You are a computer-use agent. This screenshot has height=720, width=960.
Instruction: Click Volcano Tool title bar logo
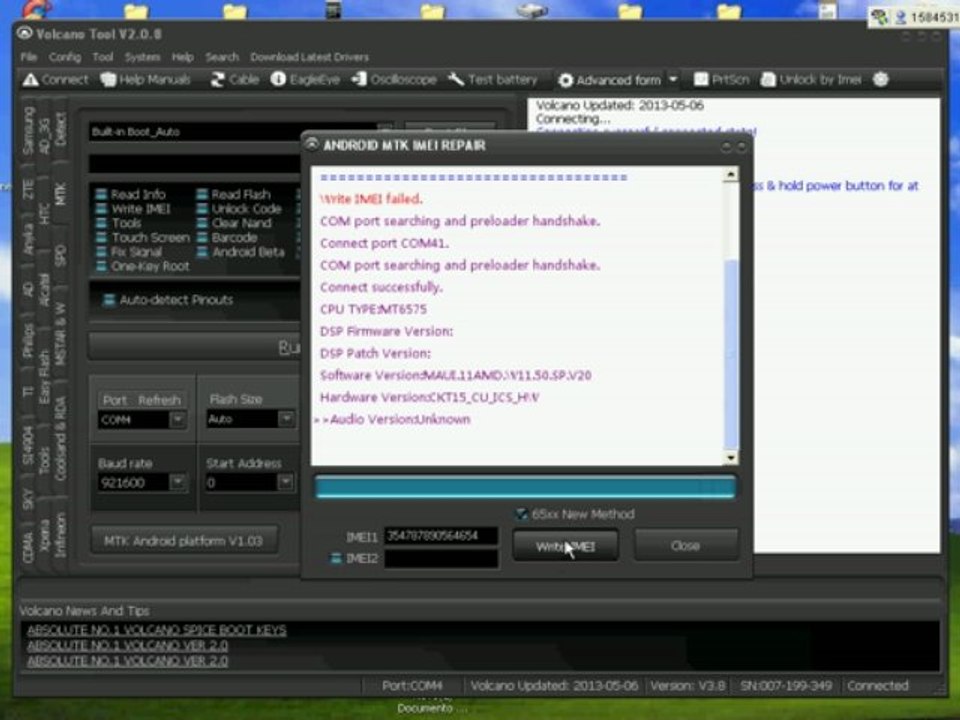pos(24,33)
